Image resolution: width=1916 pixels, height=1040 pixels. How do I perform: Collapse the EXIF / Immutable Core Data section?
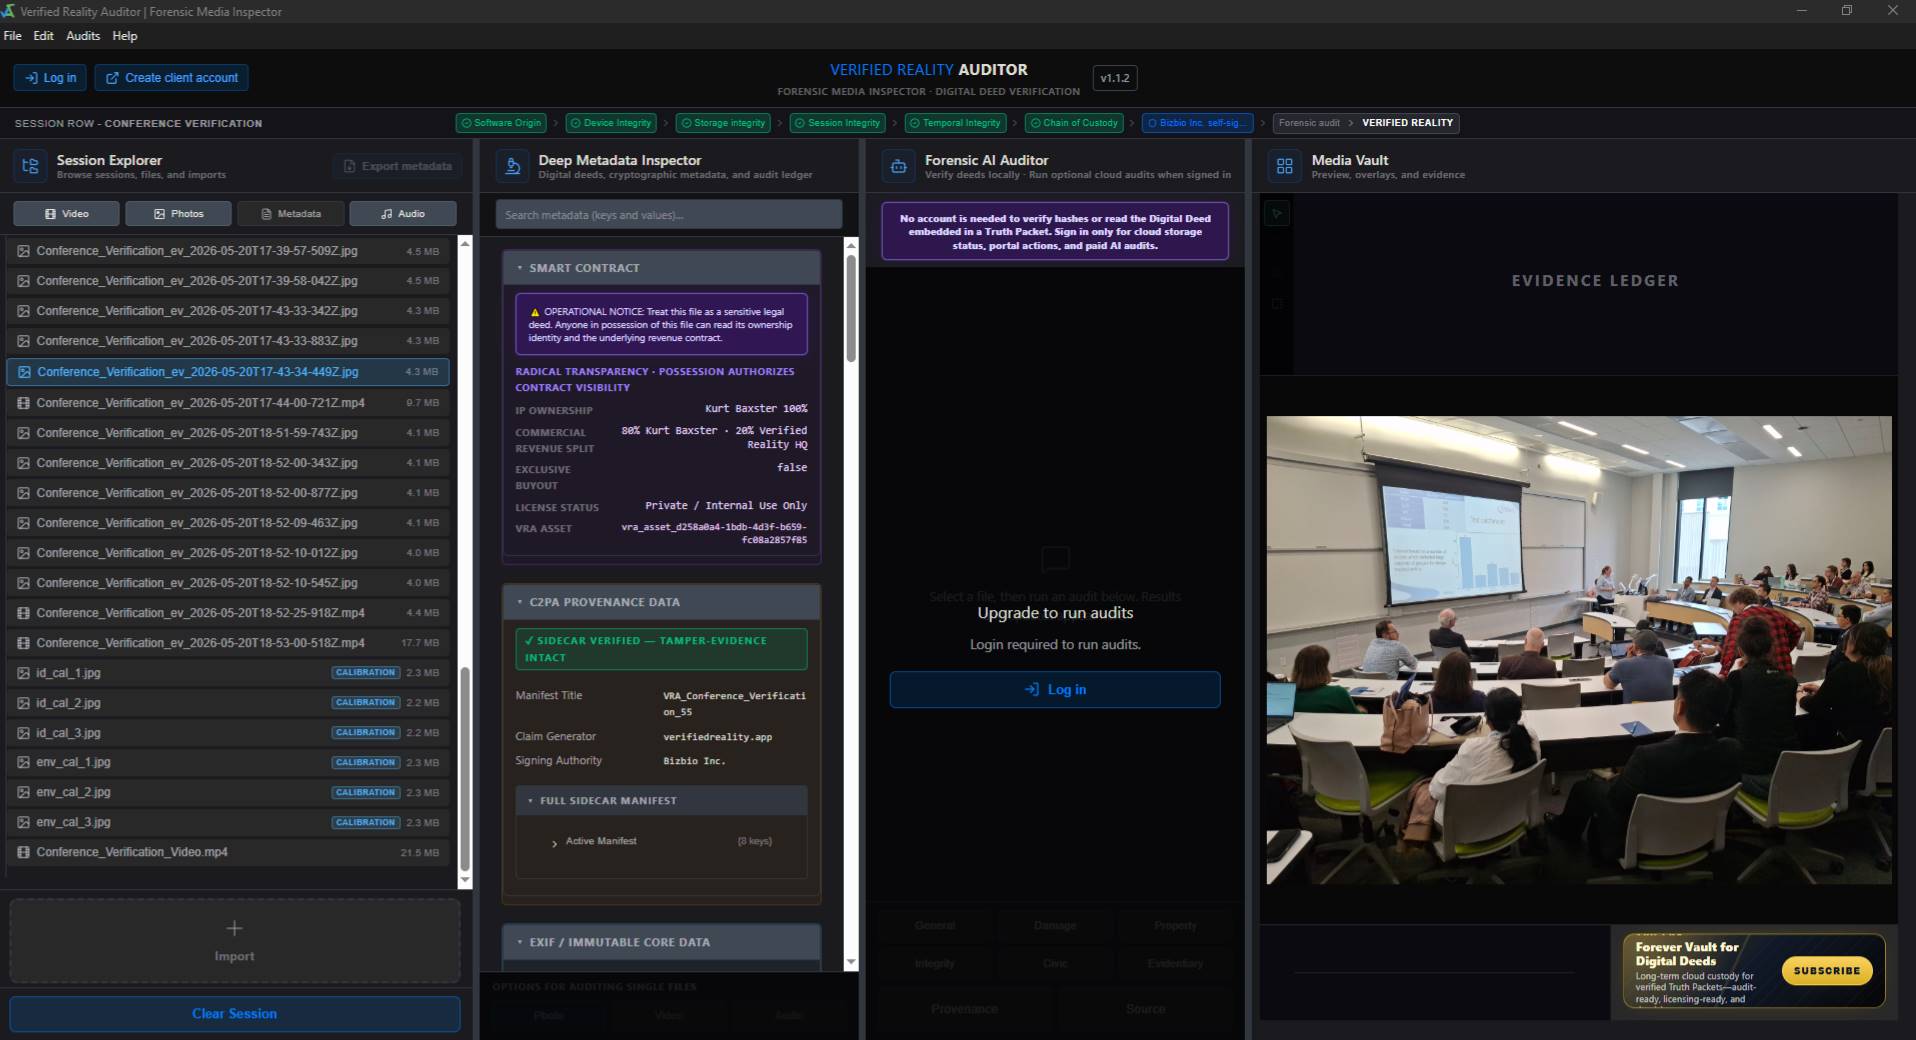[x=661, y=942]
